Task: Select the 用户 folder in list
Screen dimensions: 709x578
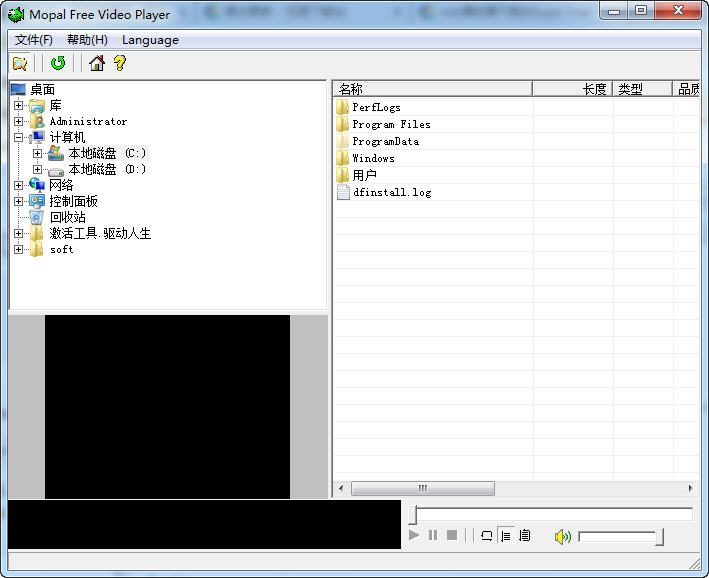Action: (x=364, y=175)
